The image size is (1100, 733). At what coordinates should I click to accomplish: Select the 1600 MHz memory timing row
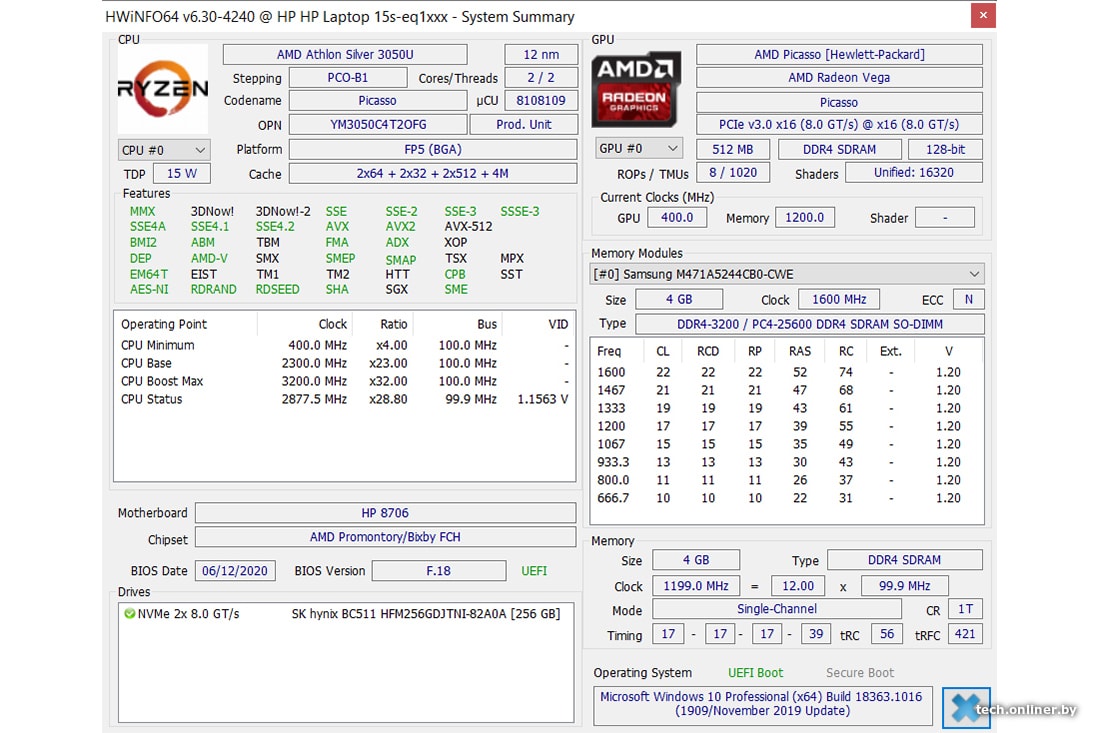[785, 372]
